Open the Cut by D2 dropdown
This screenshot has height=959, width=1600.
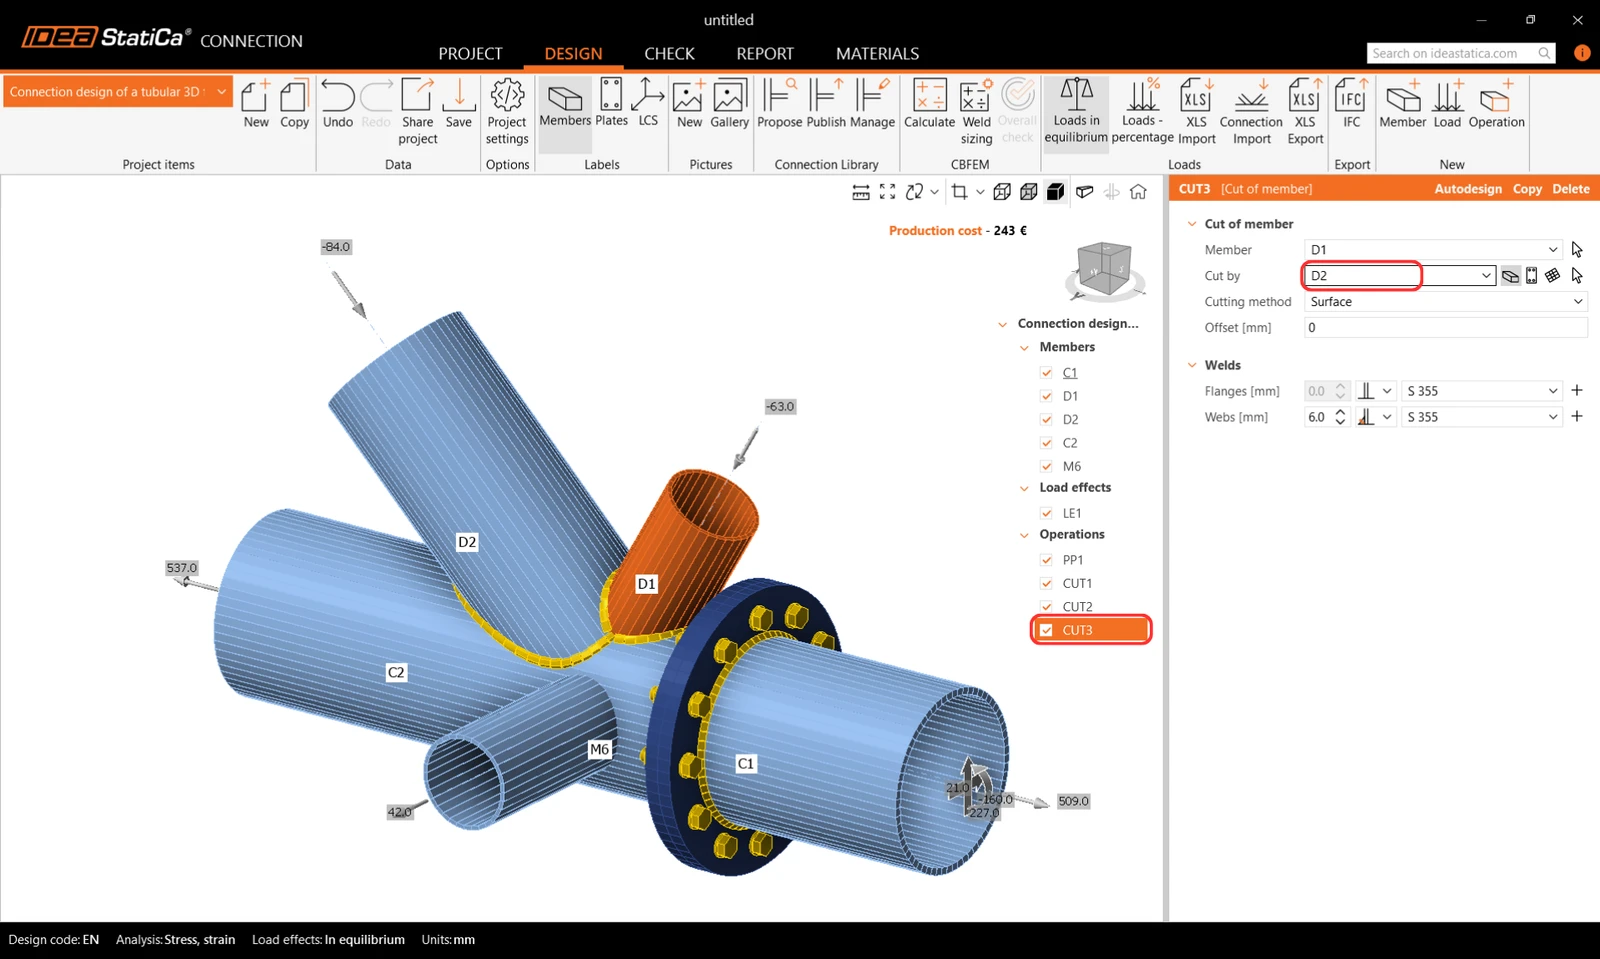pyautogui.click(x=1486, y=276)
